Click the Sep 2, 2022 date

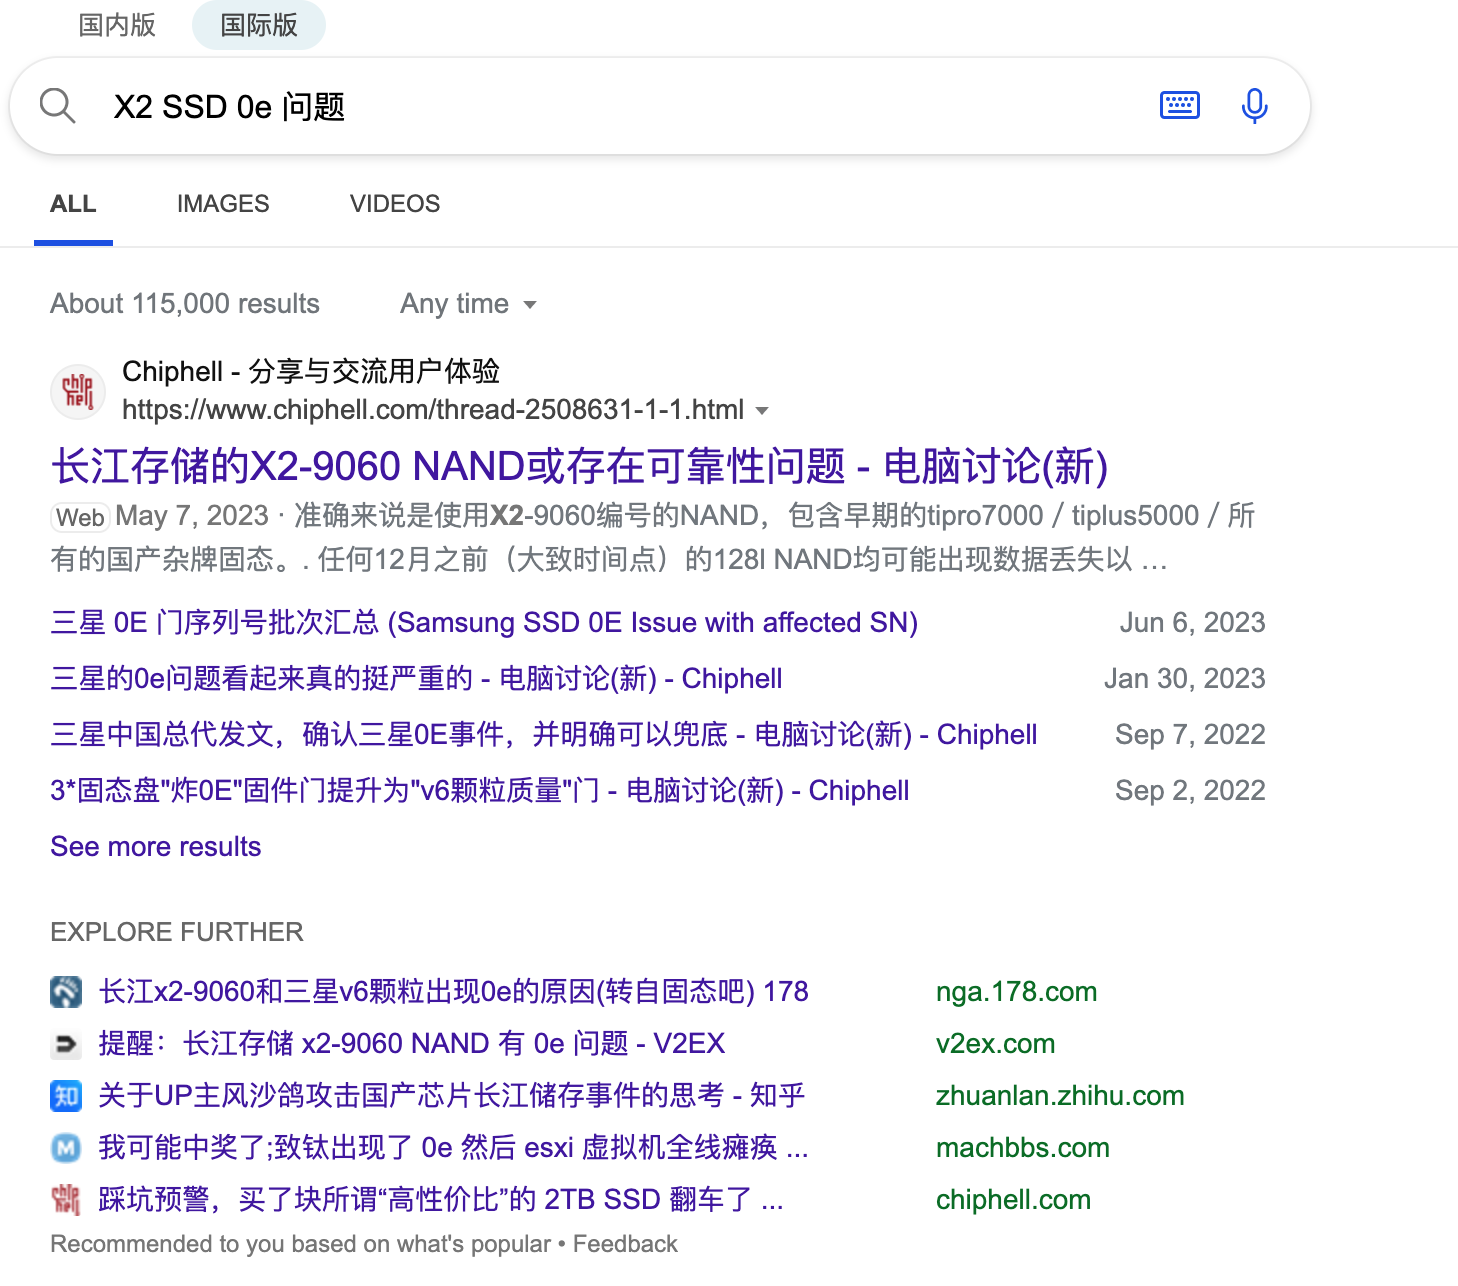coord(1190,791)
